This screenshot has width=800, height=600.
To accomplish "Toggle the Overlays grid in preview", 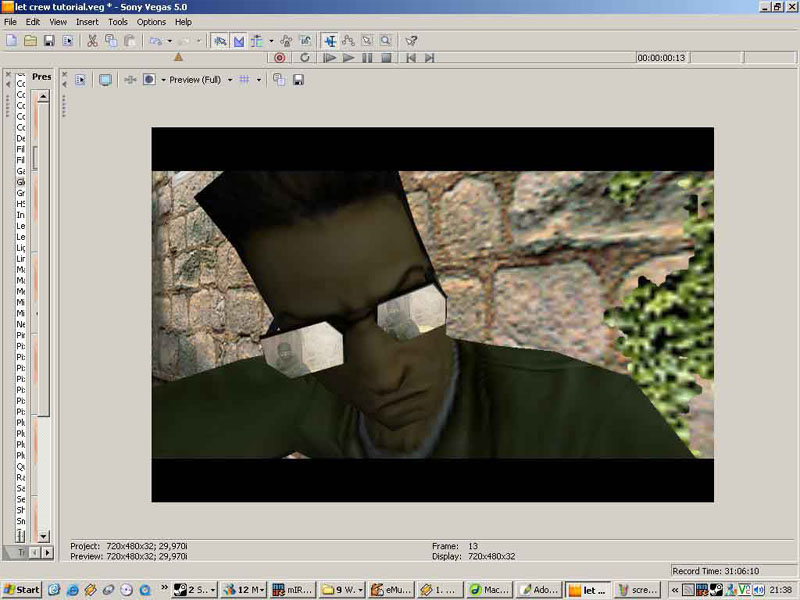I will (x=244, y=80).
